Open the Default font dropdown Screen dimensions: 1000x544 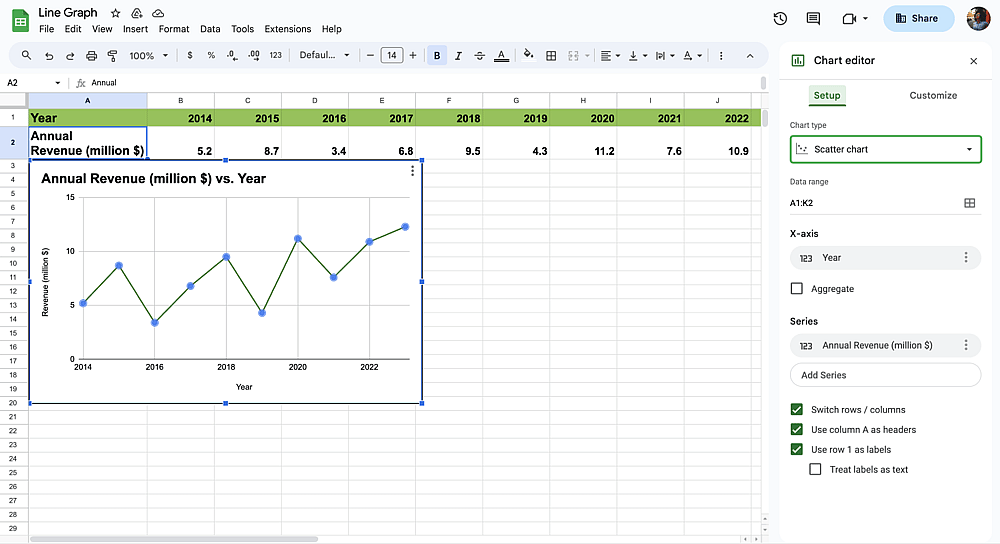tap(325, 55)
